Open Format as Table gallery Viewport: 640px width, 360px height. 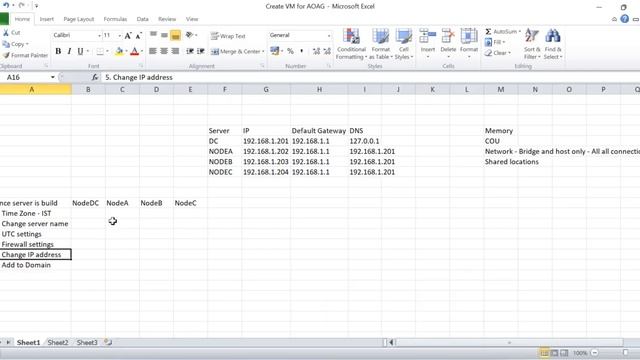click(380, 44)
